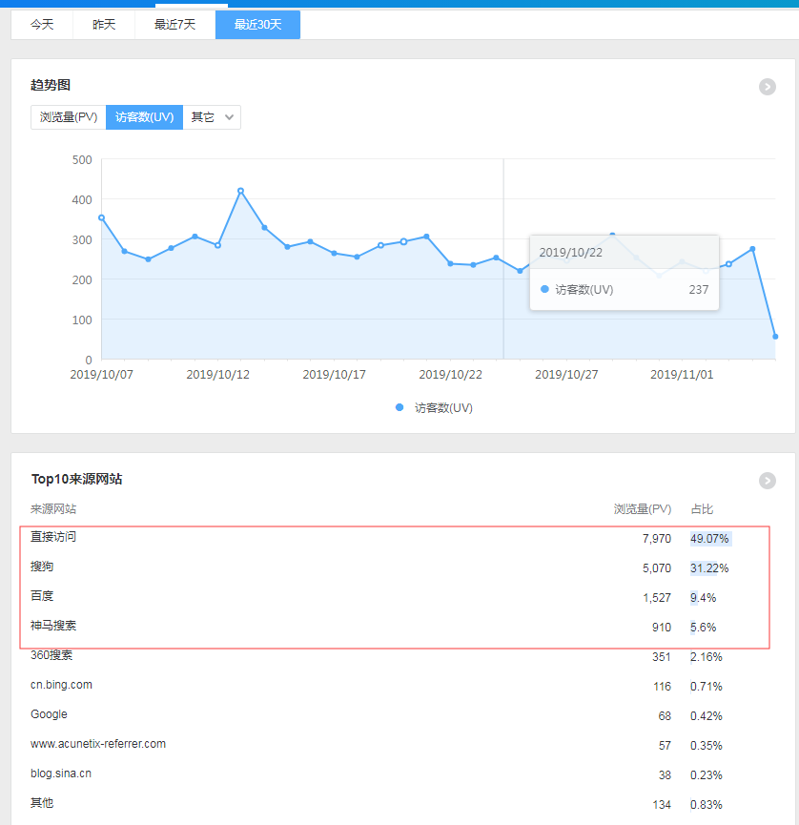The width and height of the screenshot is (799, 825).
Task: Switch to 昨天 tab
Action: coord(104,25)
